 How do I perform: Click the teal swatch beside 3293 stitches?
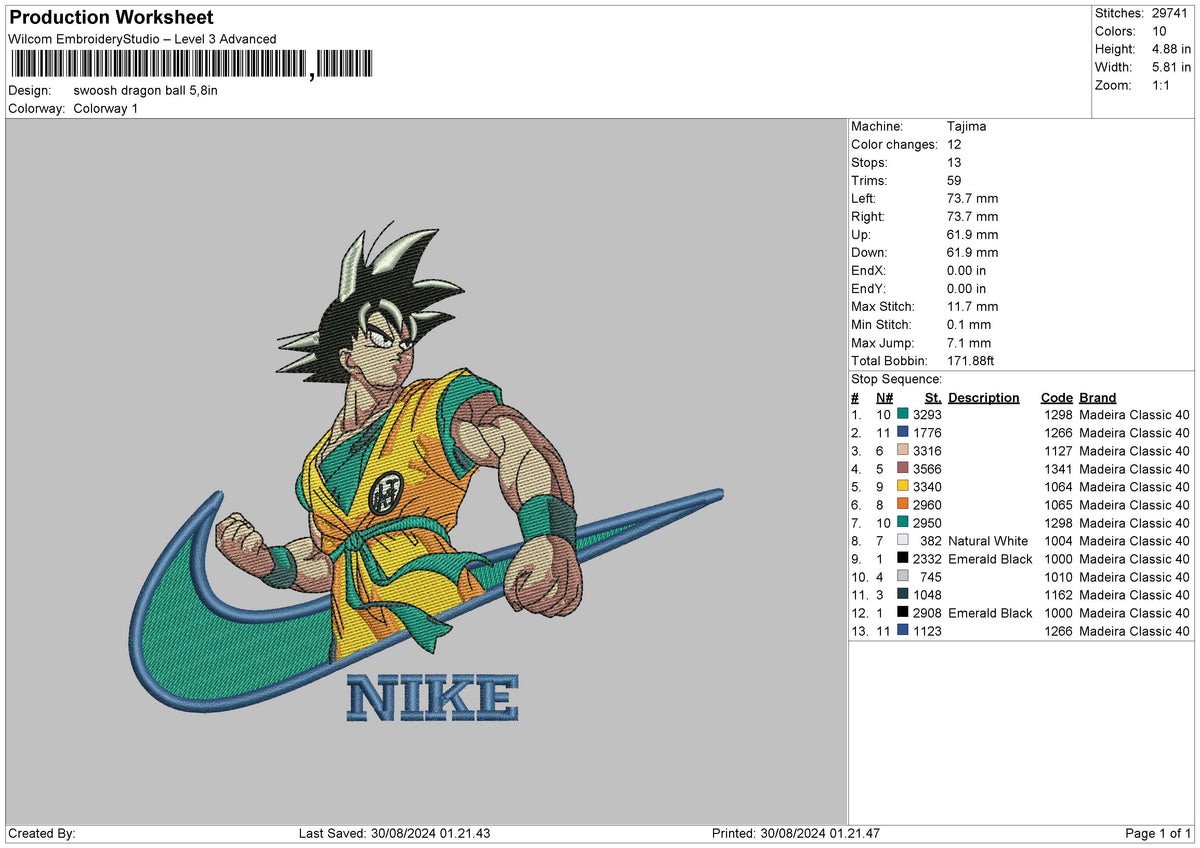[x=903, y=413]
